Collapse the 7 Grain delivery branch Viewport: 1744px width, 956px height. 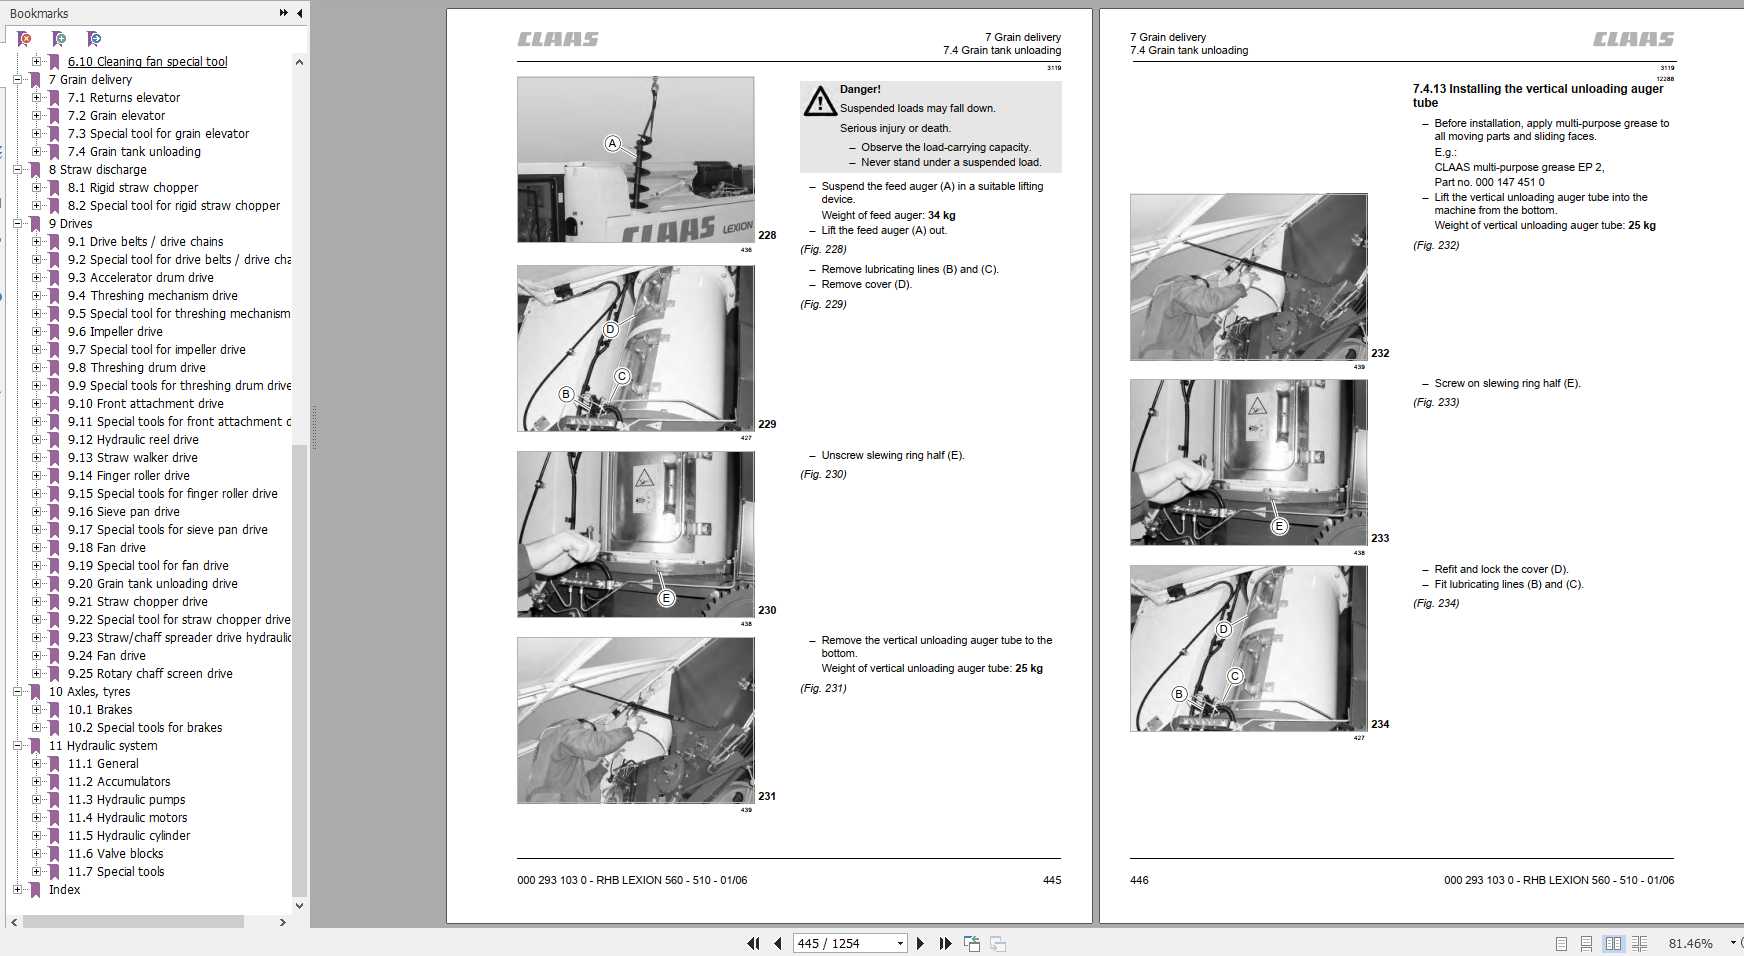pyautogui.click(x=17, y=79)
